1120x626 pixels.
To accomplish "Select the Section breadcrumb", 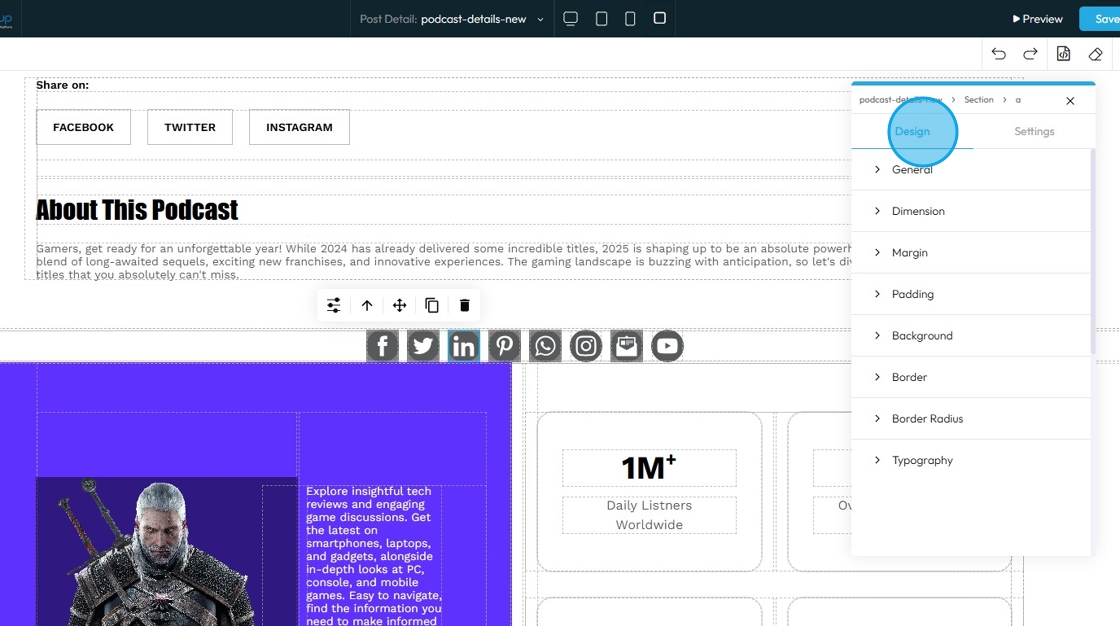I will (979, 100).
